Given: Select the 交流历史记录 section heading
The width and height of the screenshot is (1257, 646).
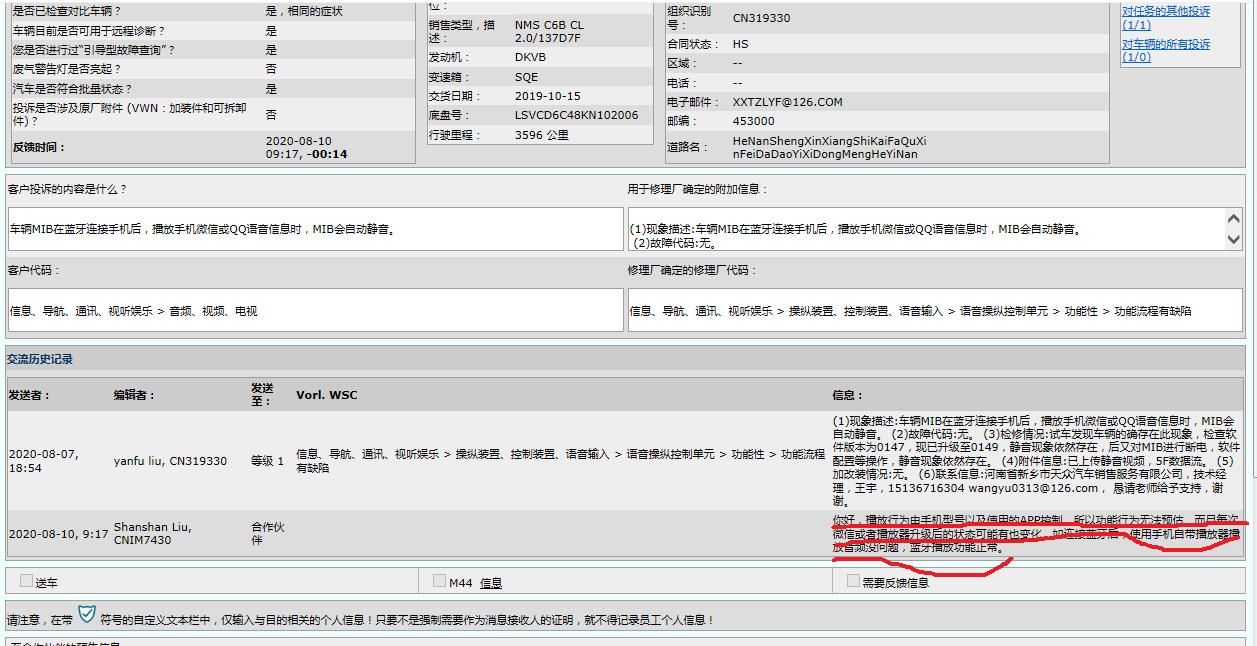Looking at the screenshot, I should tap(39, 359).
